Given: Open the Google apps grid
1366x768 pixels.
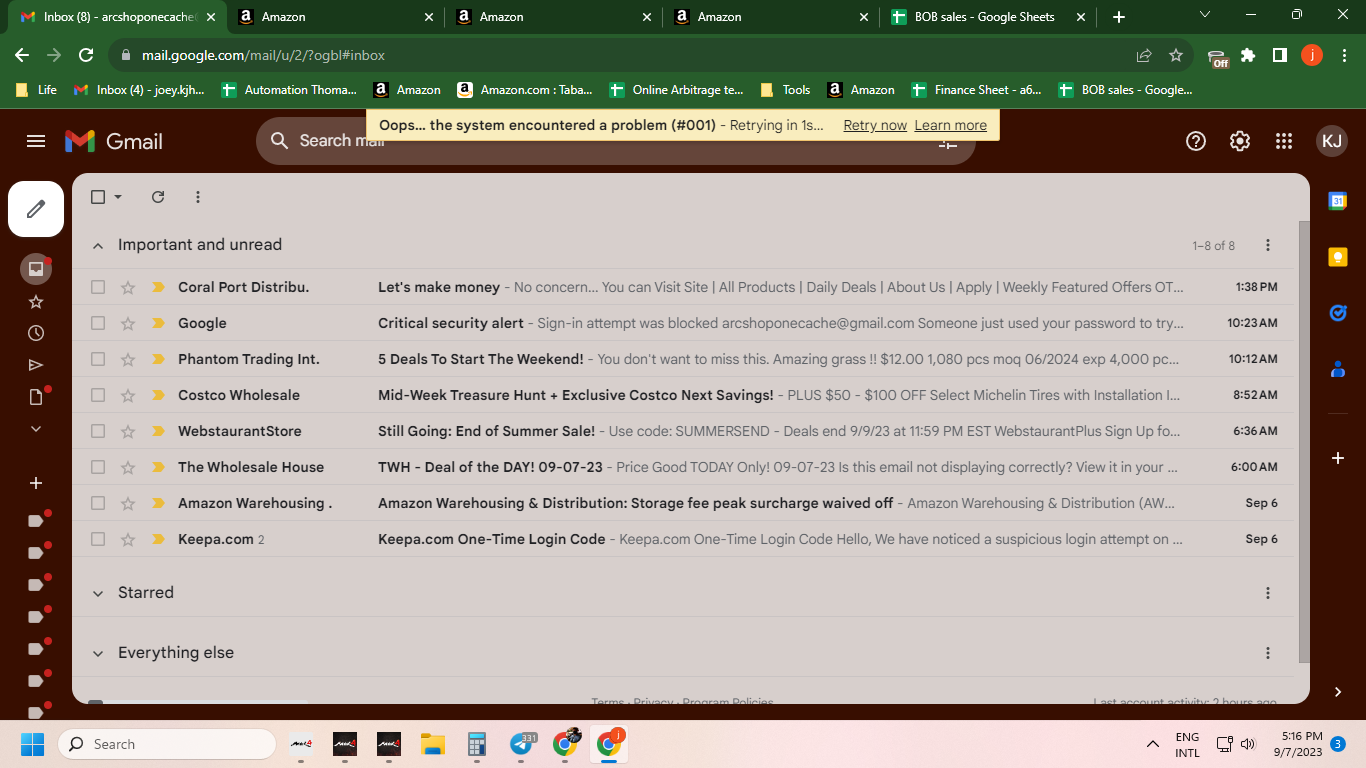Looking at the screenshot, I should coord(1284,141).
